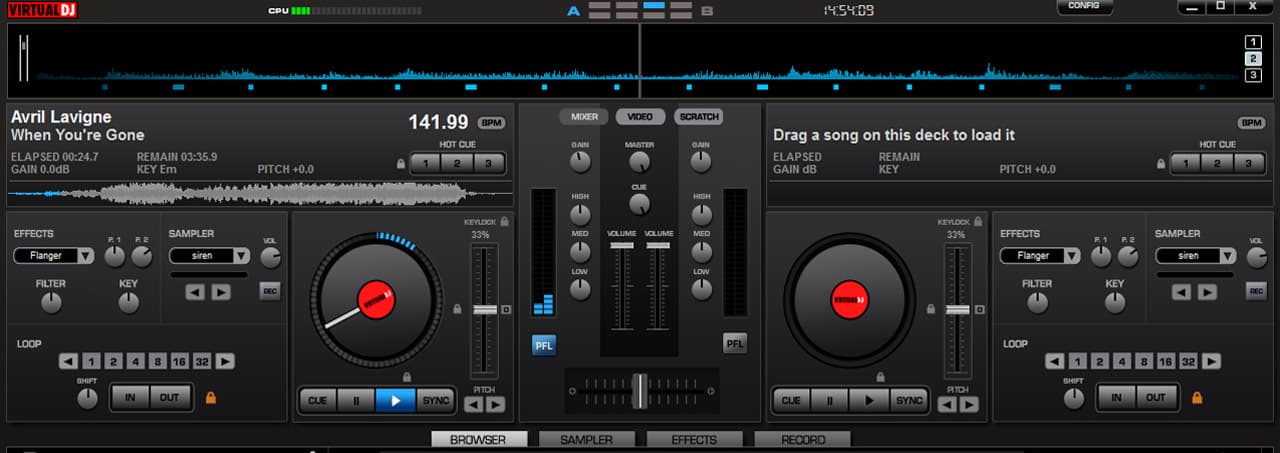The height and width of the screenshot is (453, 1280).
Task: Click the left deck pitch down arrow
Action: [x=473, y=404]
